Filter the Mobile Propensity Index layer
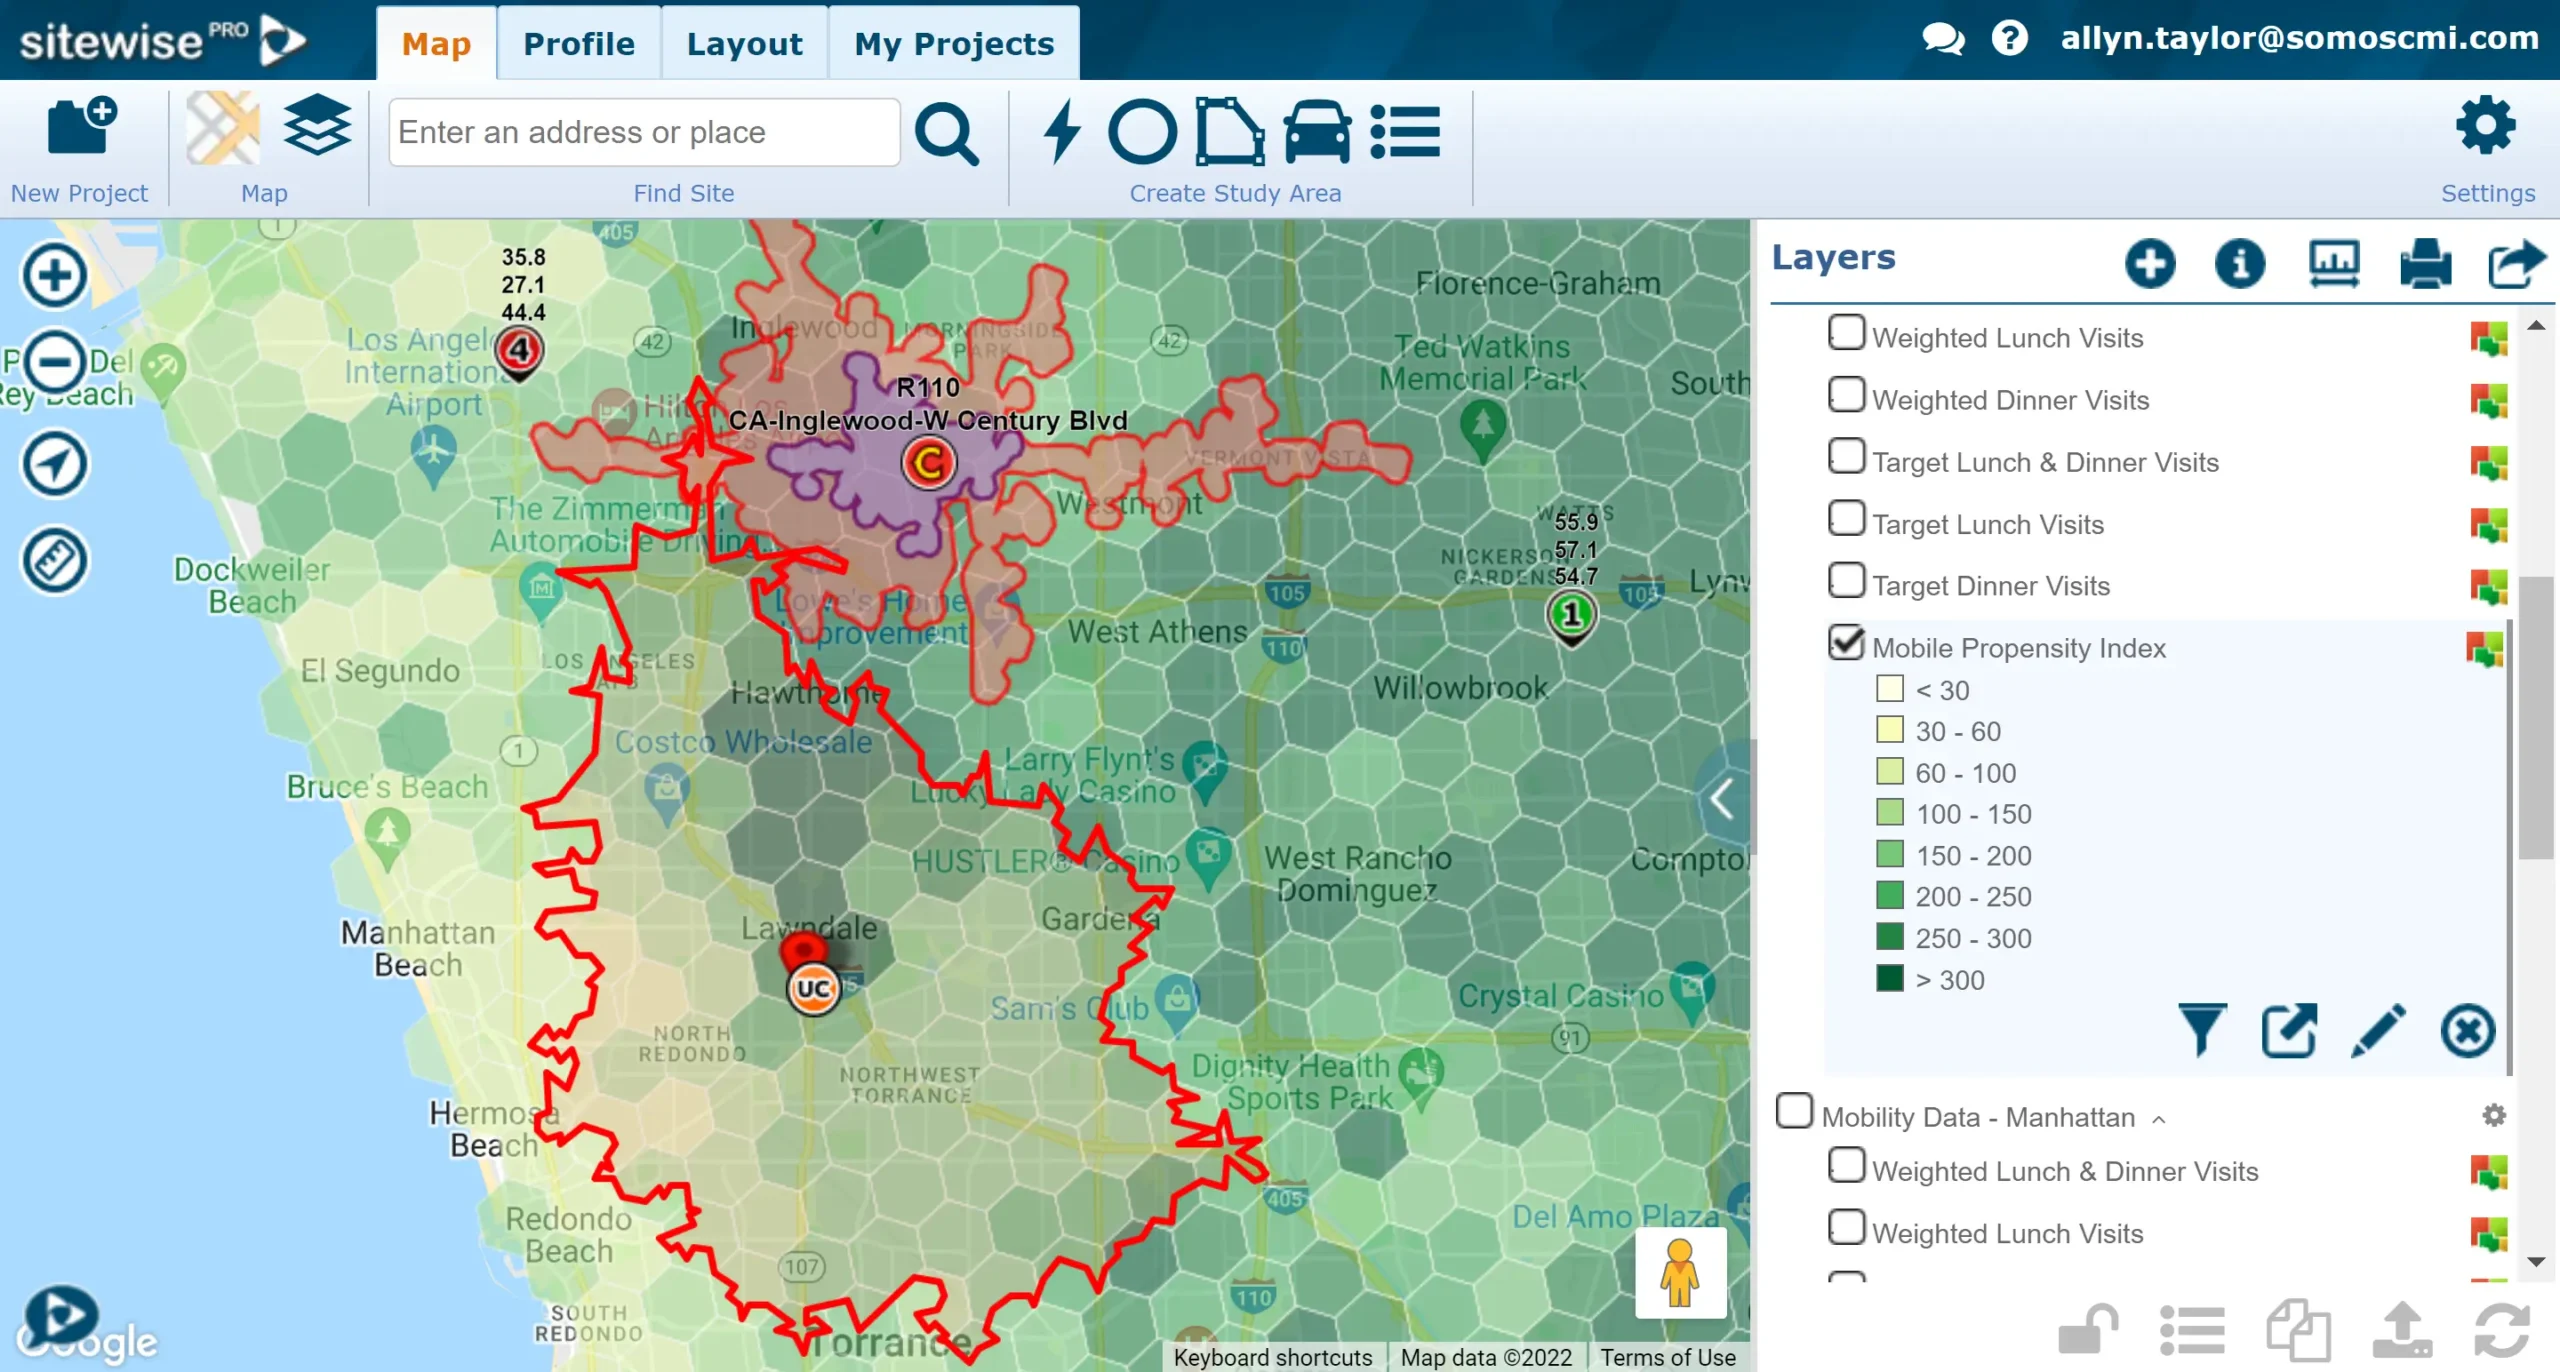The image size is (2560, 1372). pyautogui.click(x=2201, y=1030)
